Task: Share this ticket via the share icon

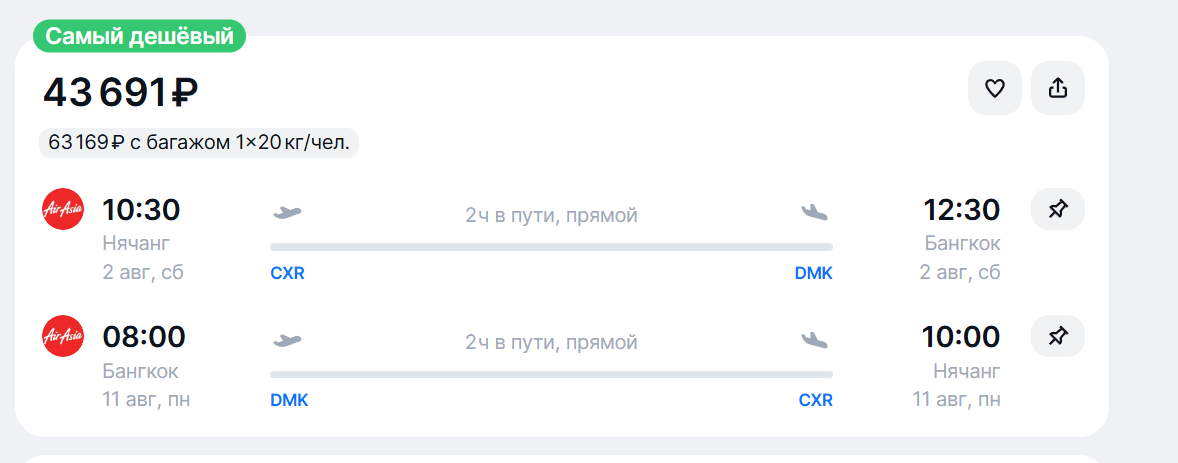Action: click(1058, 88)
